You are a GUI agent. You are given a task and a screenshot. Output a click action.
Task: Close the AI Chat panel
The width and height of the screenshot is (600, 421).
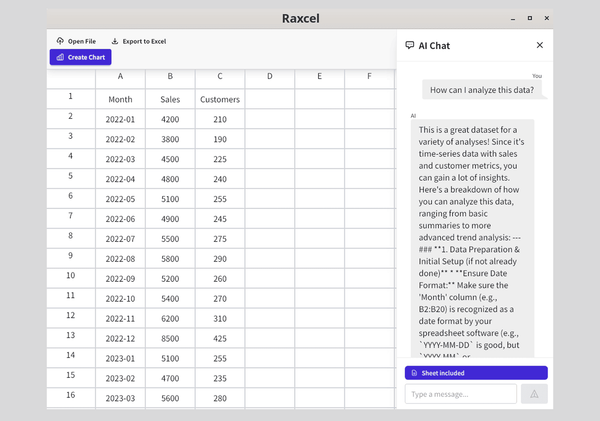pos(540,45)
